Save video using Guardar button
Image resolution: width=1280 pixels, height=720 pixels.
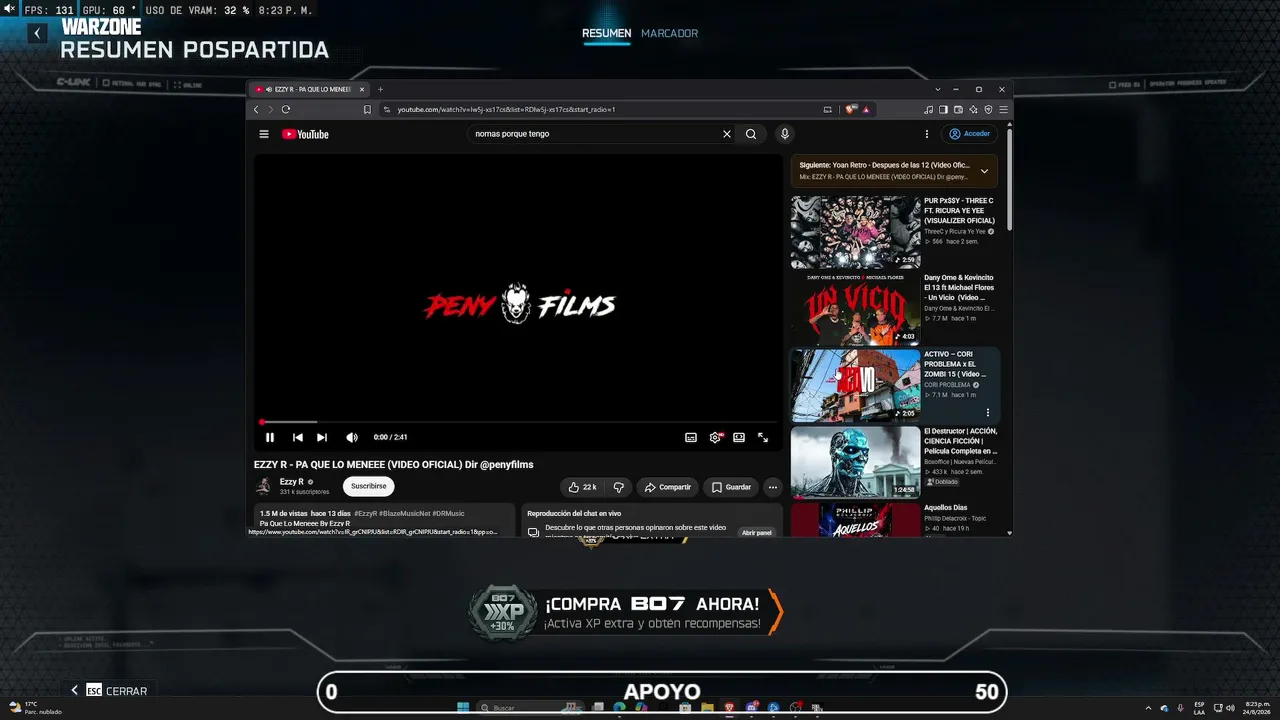click(731, 487)
